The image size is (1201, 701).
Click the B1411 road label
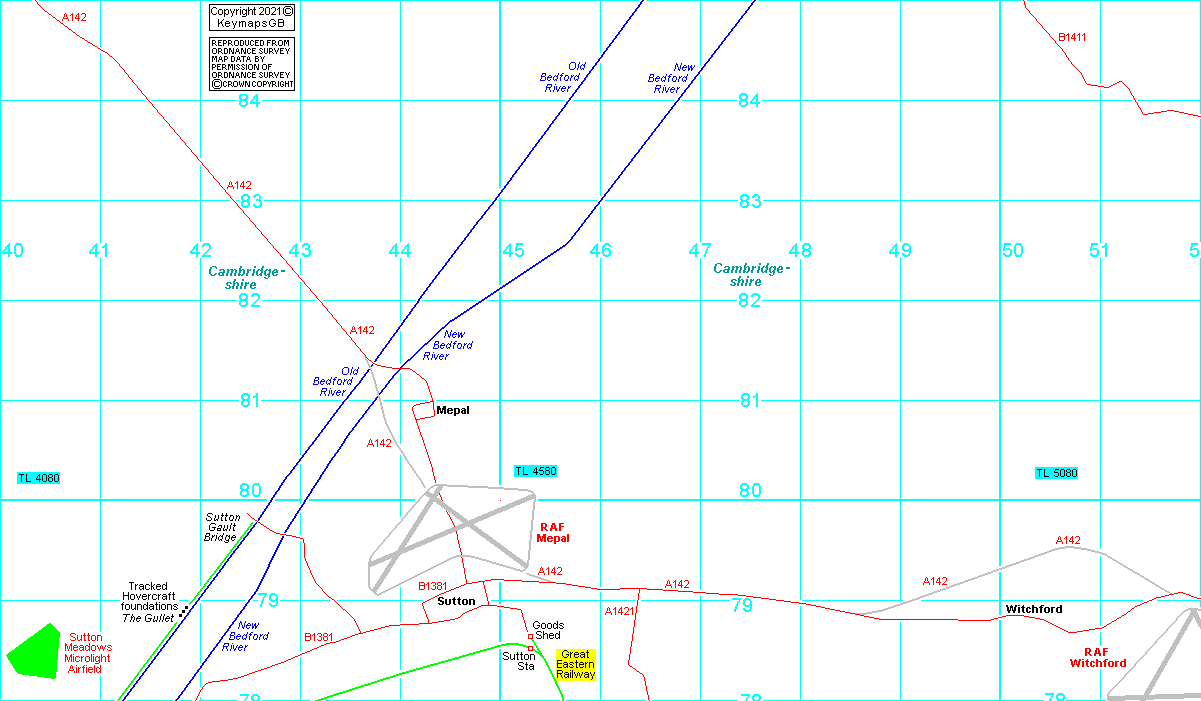click(x=1072, y=38)
